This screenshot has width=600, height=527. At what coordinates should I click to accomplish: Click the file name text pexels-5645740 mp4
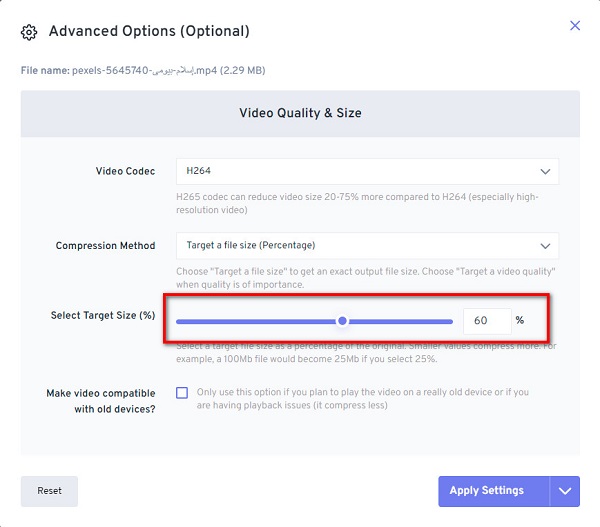coord(143,70)
